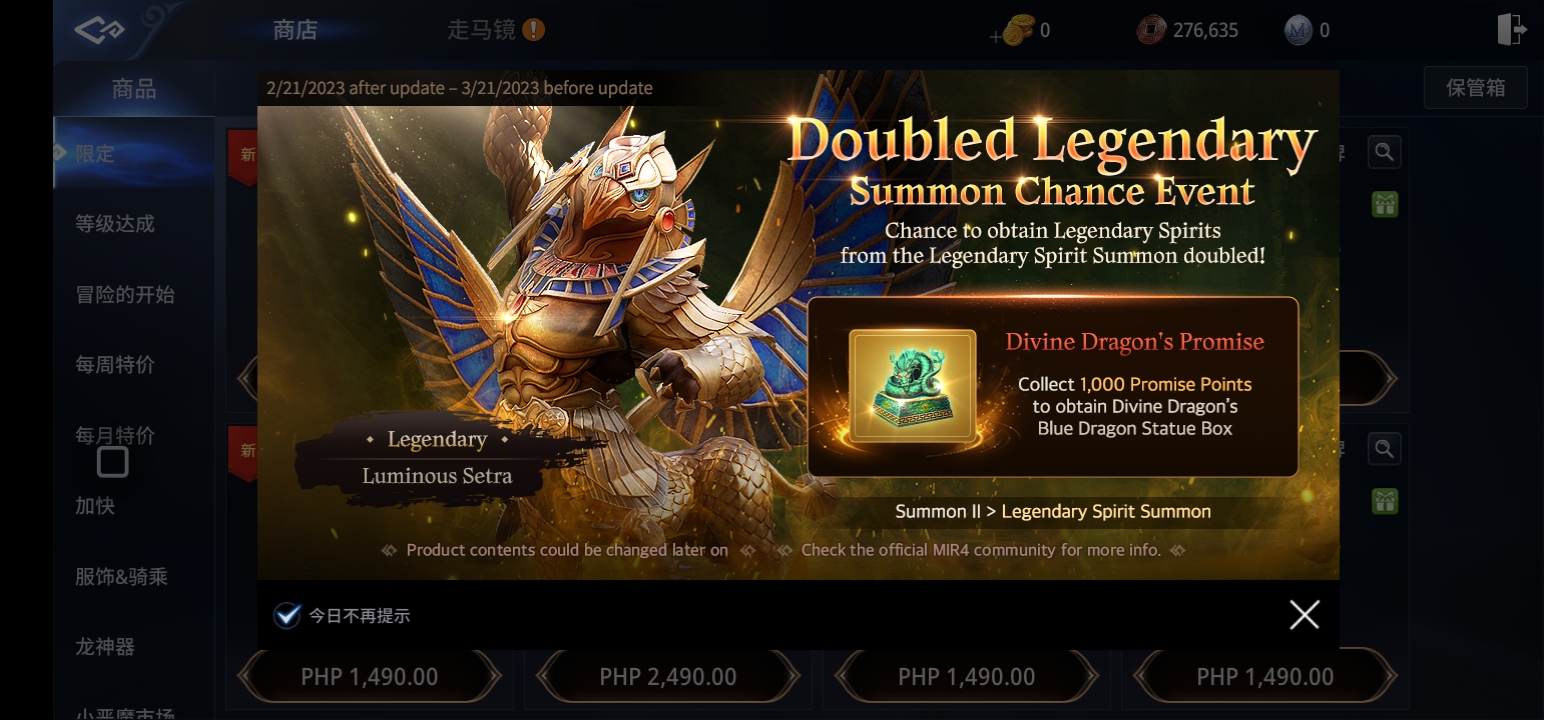1544x720 pixels.
Task: Select 每周特价 category in sidebar
Action: [115, 365]
